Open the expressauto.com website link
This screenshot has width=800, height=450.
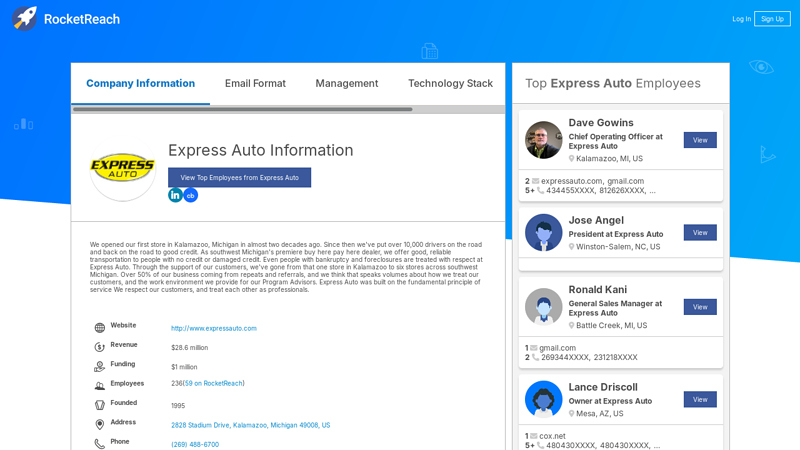point(214,329)
